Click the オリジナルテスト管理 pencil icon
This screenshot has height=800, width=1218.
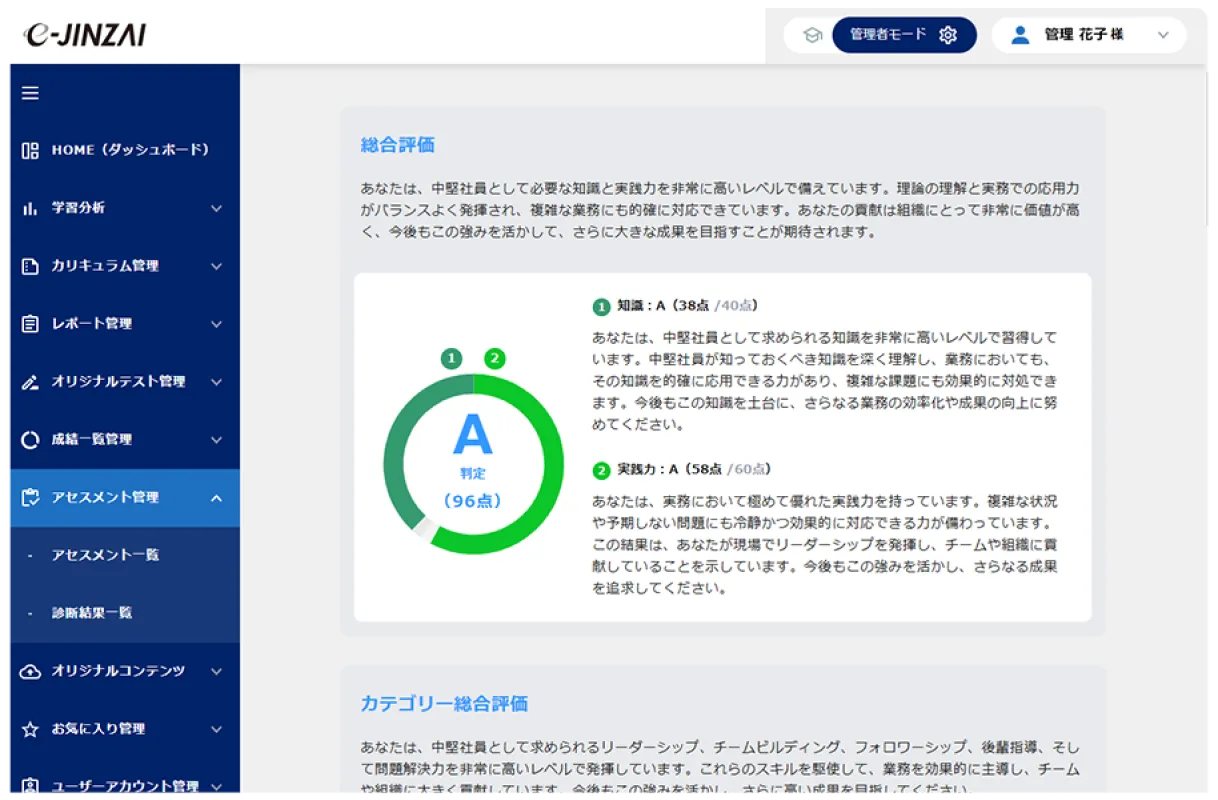(x=30, y=382)
